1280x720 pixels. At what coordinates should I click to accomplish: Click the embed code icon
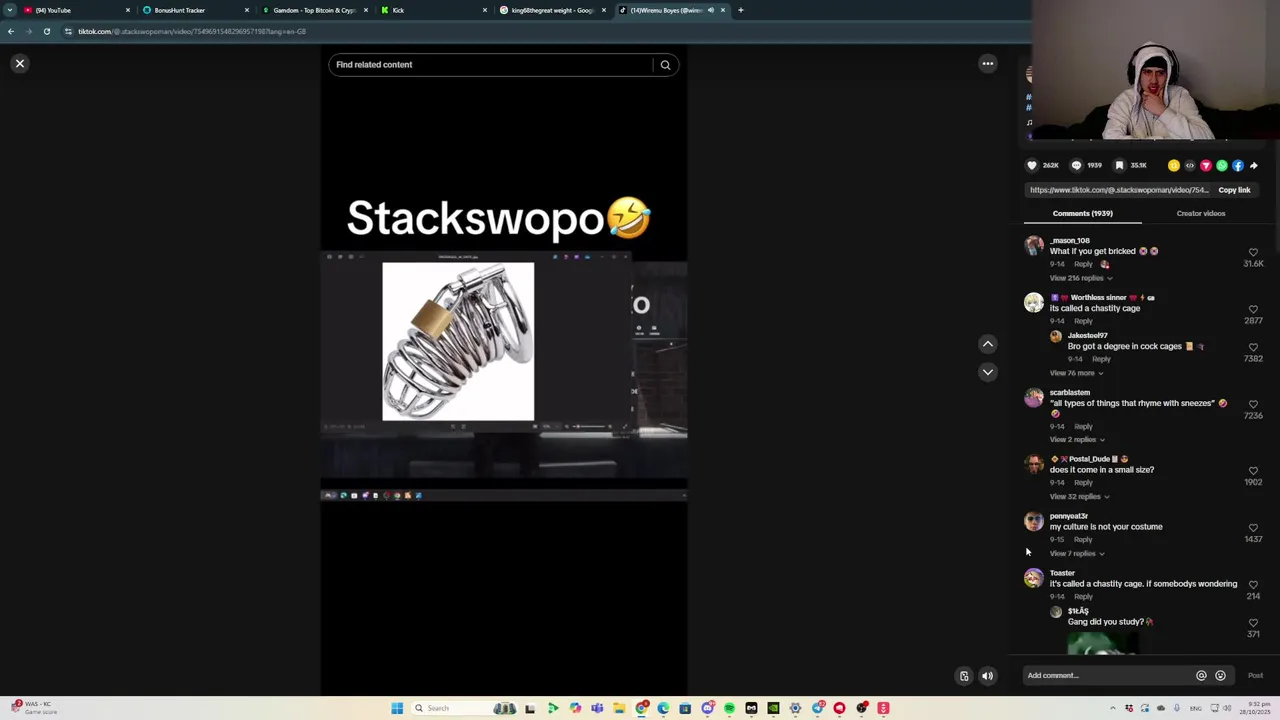coord(1189,166)
